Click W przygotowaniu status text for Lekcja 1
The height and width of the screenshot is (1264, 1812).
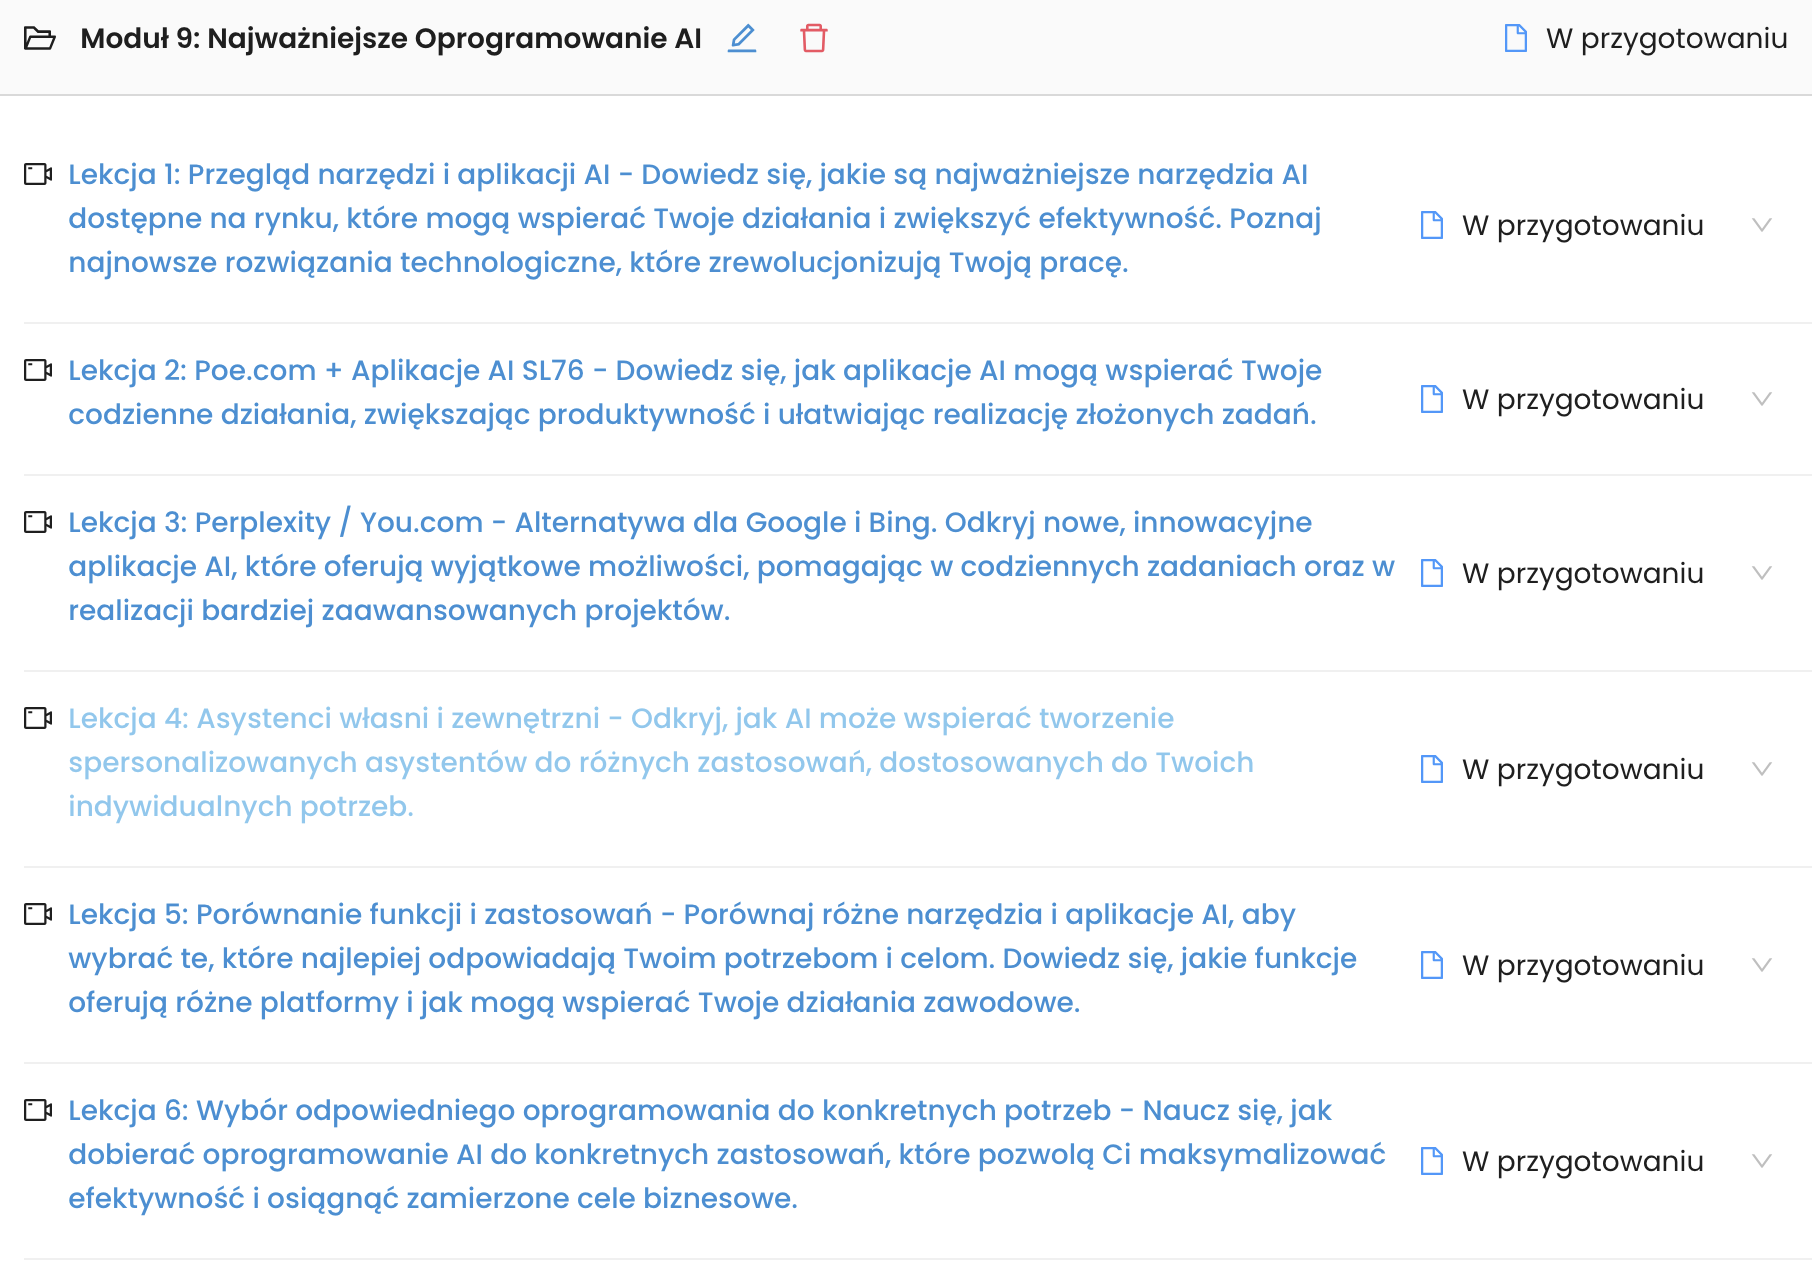[x=1583, y=226]
